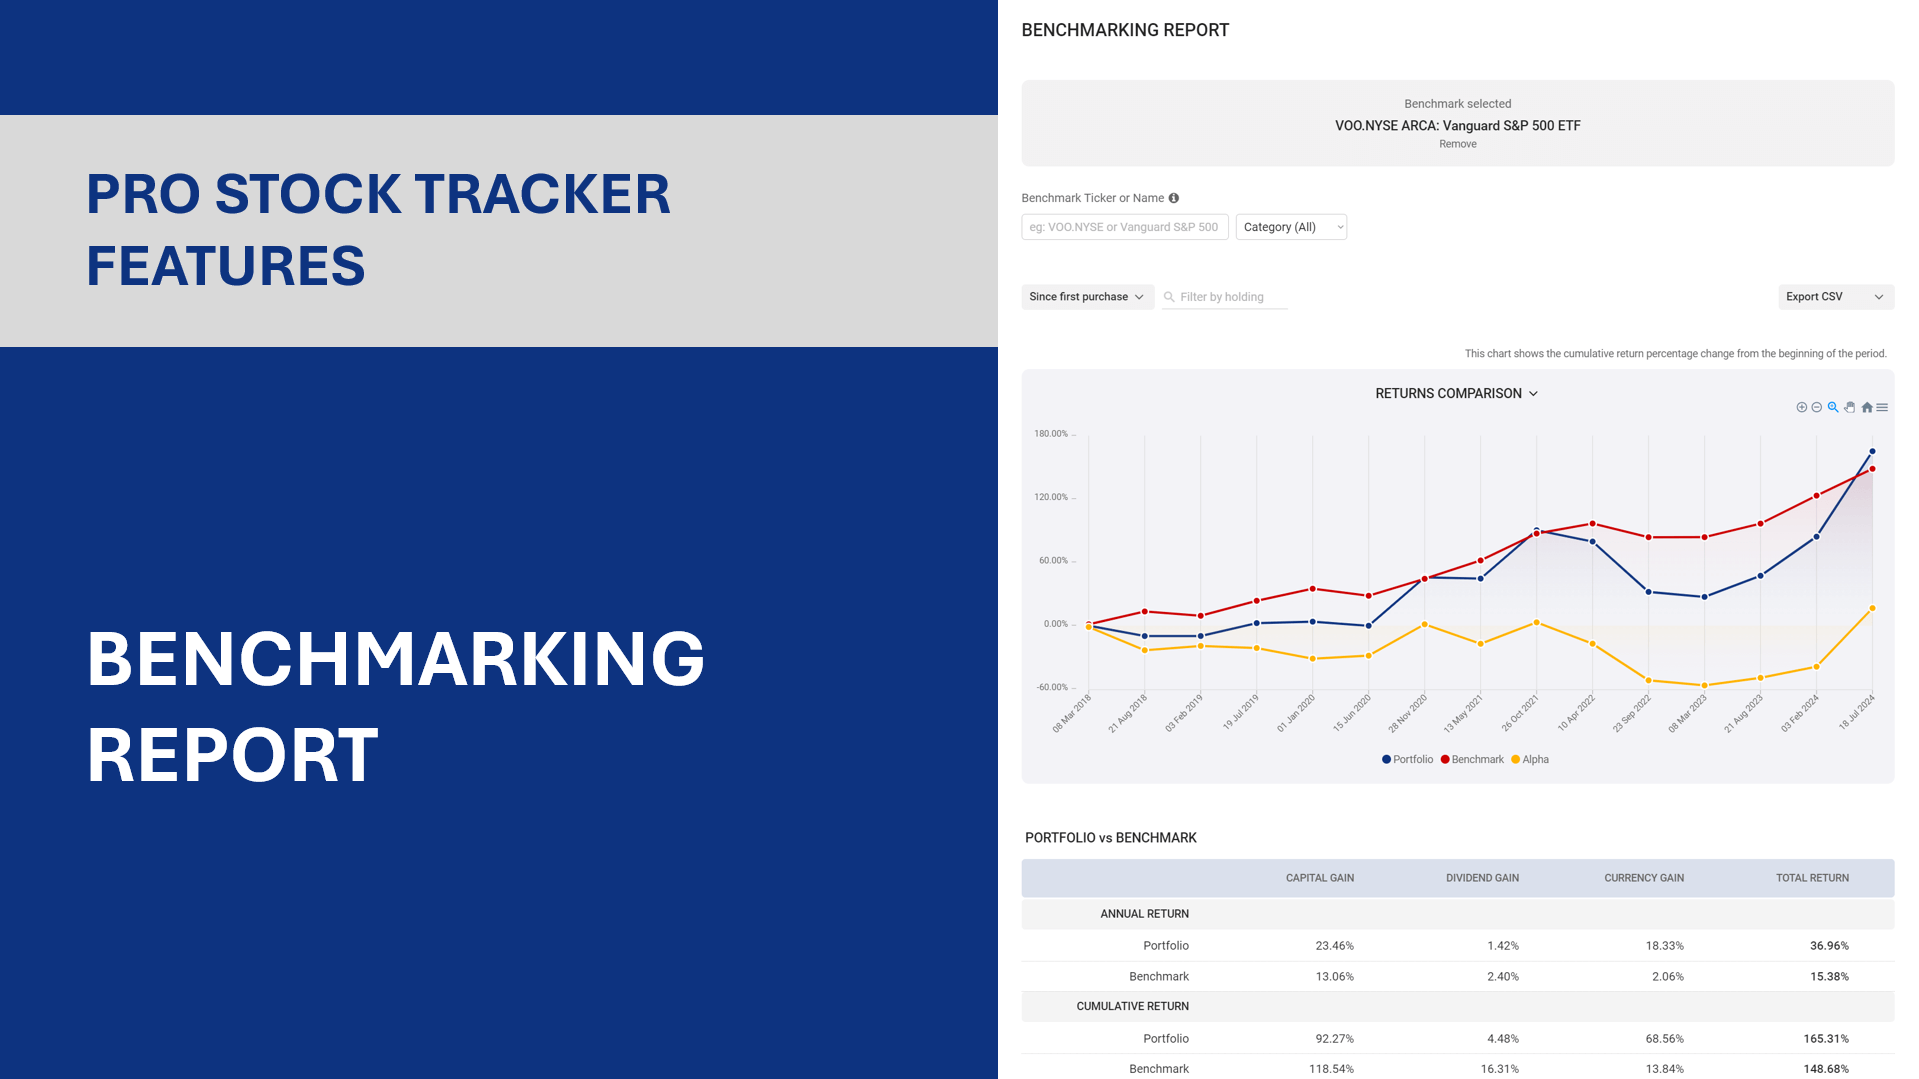Select the CUMULATIVE RETURN section header
Screen dimensions: 1919x1079
point(1132,1006)
